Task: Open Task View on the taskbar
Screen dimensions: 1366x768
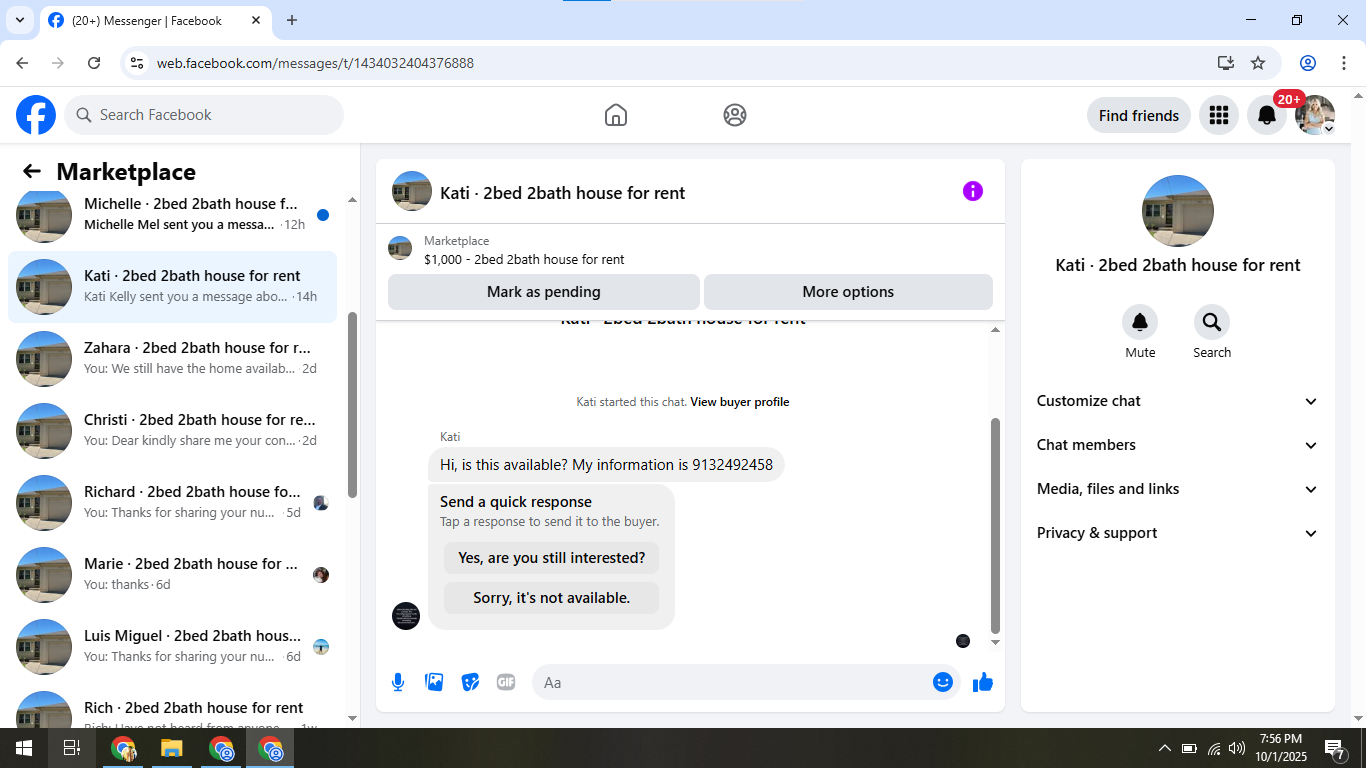Action: pos(71,748)
